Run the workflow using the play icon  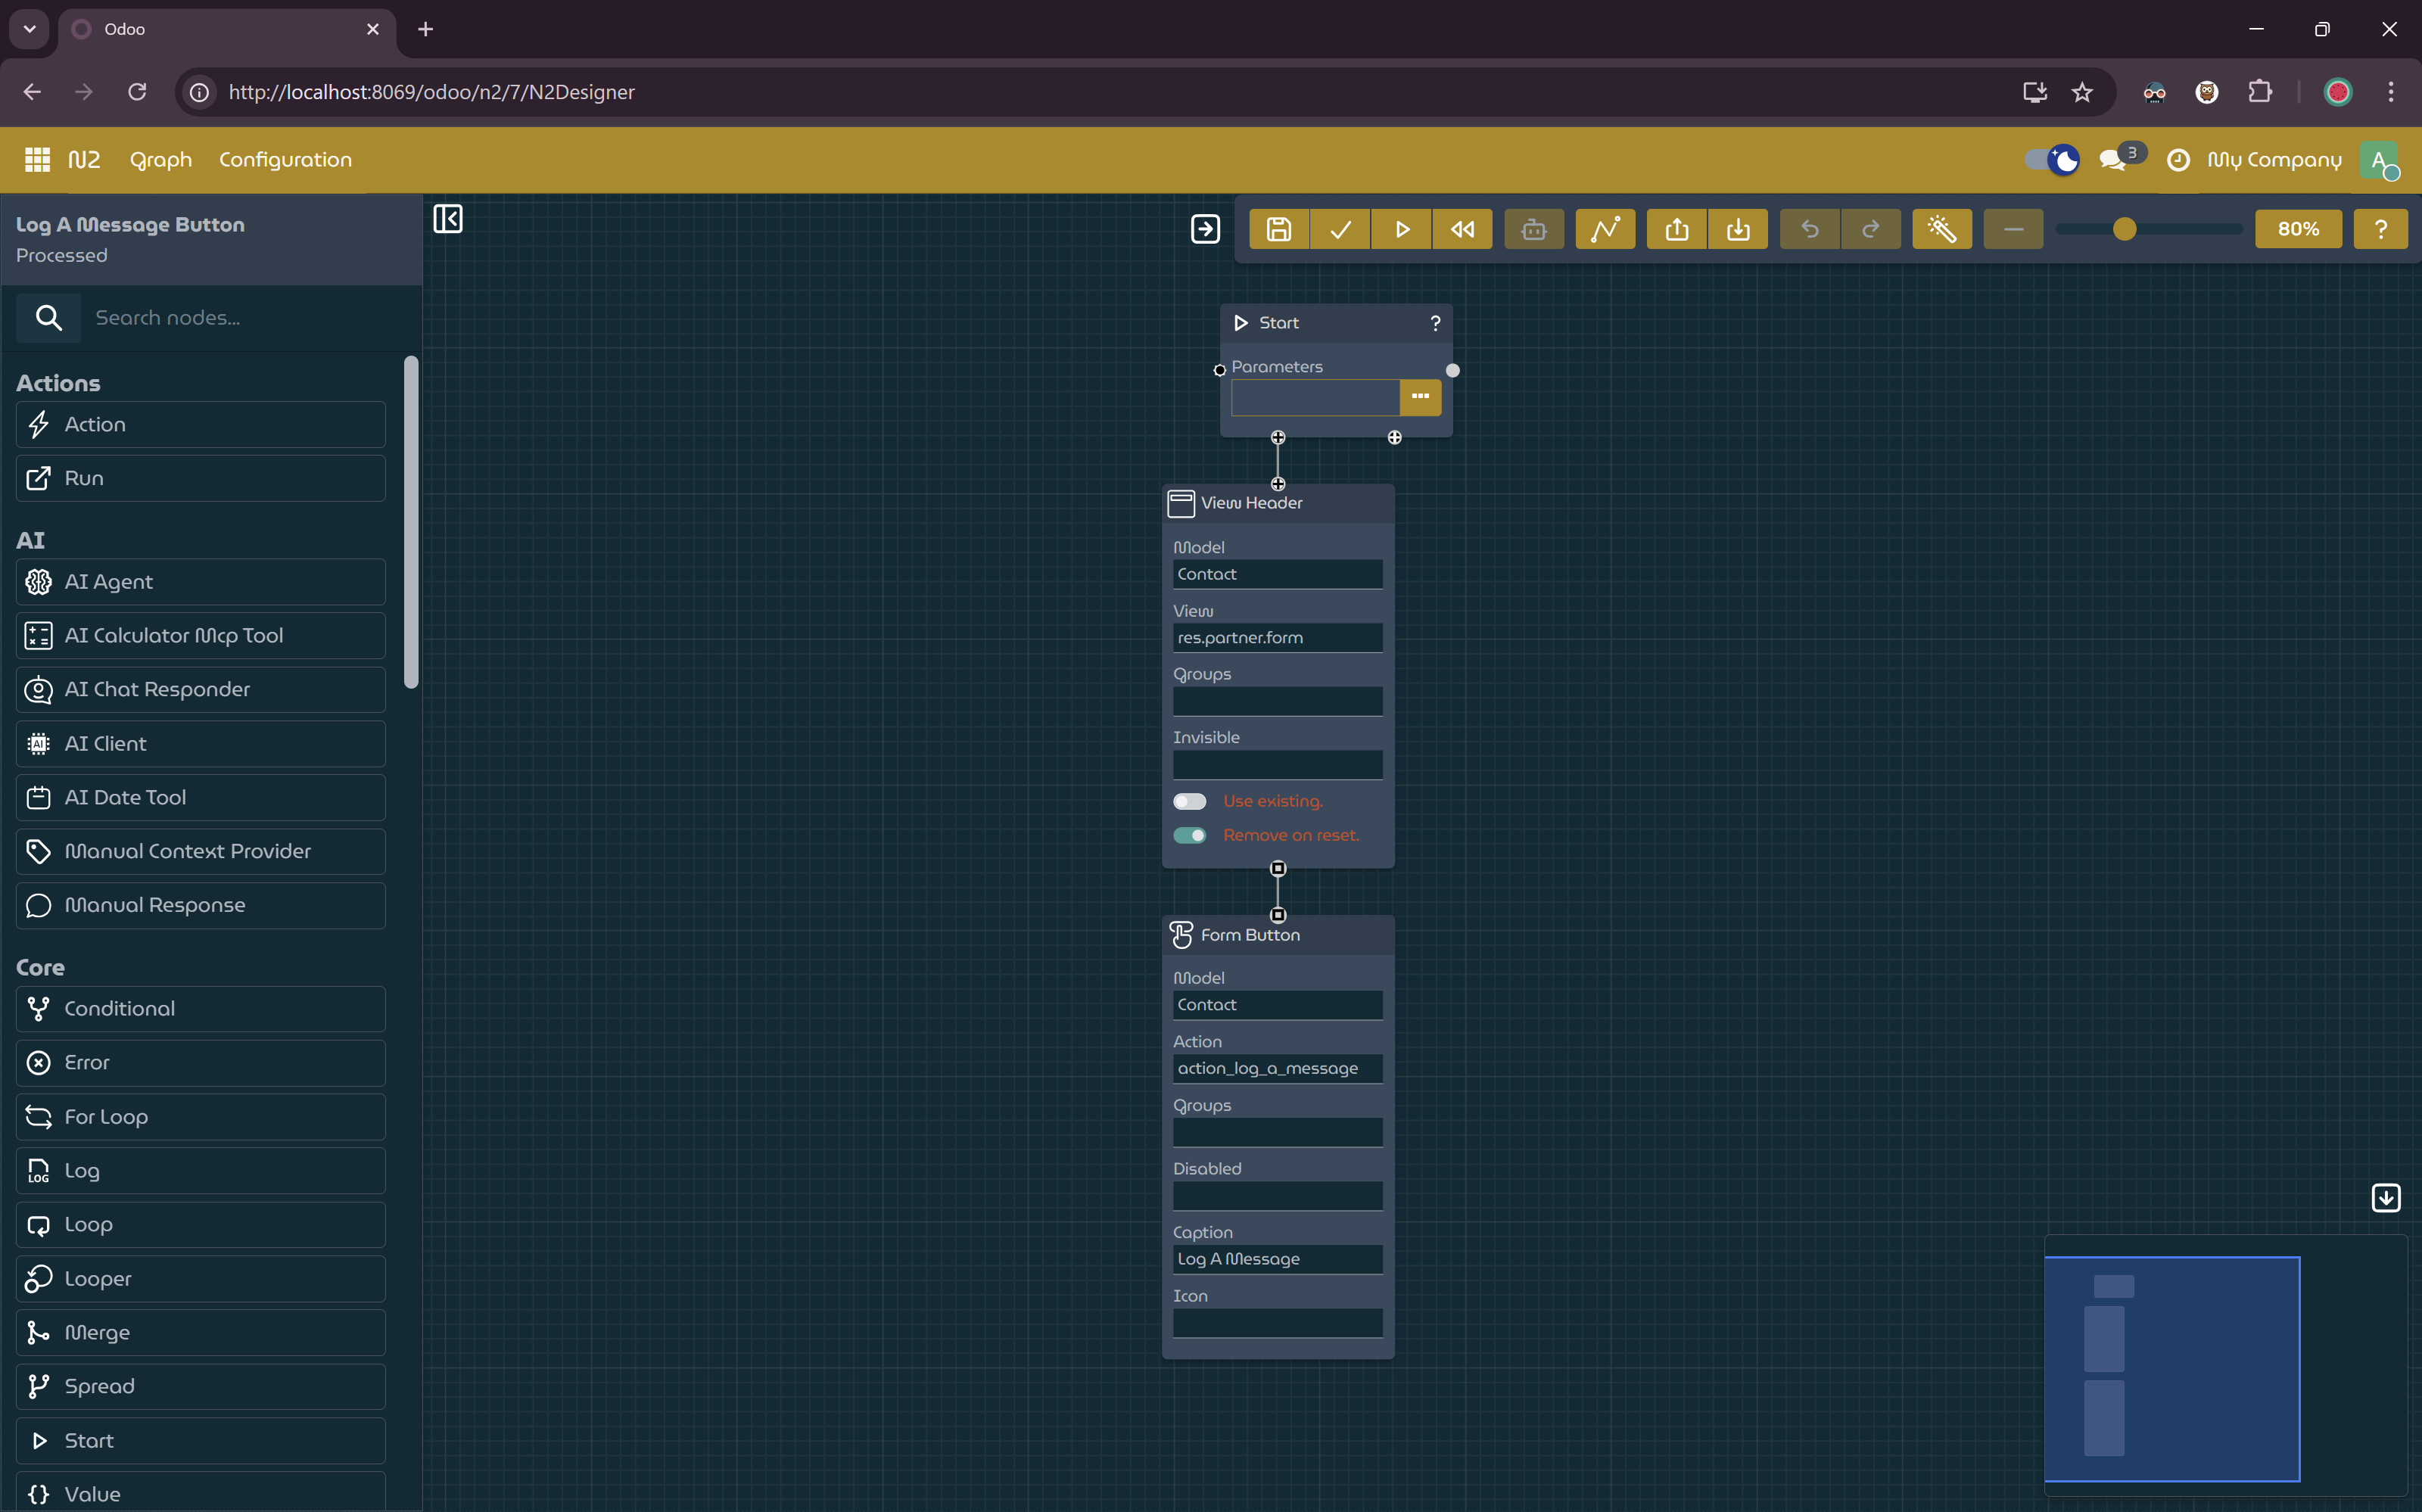click(x=1401, y=229)
